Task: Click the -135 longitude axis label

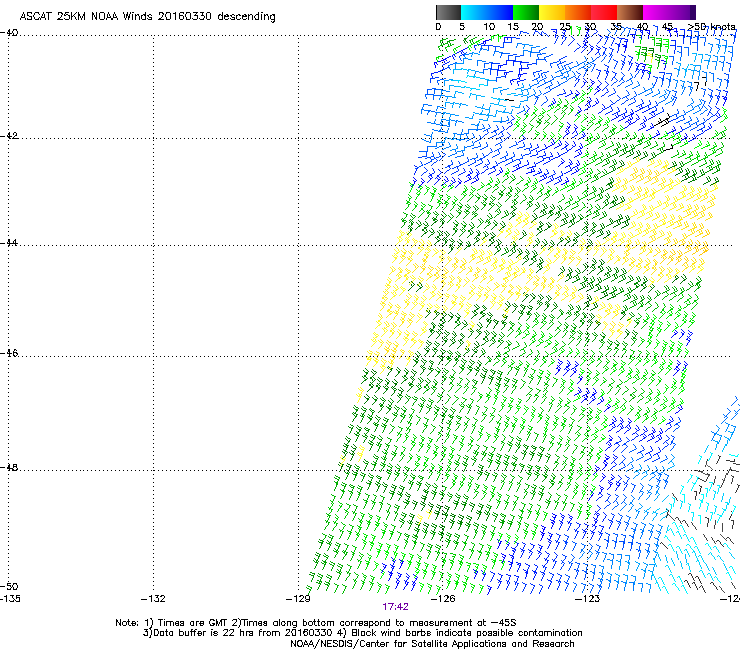Action: pyautogui.click(x=10, y=599)
